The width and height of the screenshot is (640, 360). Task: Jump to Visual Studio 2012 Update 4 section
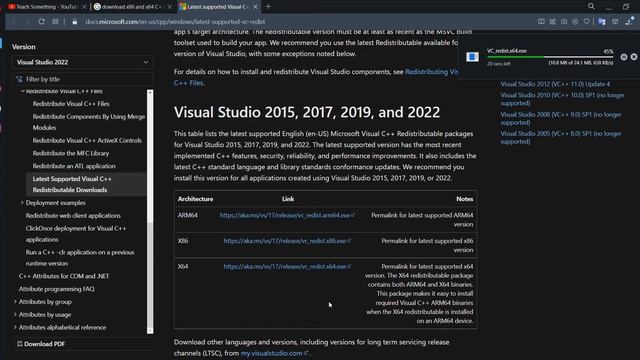pos(555,84)
